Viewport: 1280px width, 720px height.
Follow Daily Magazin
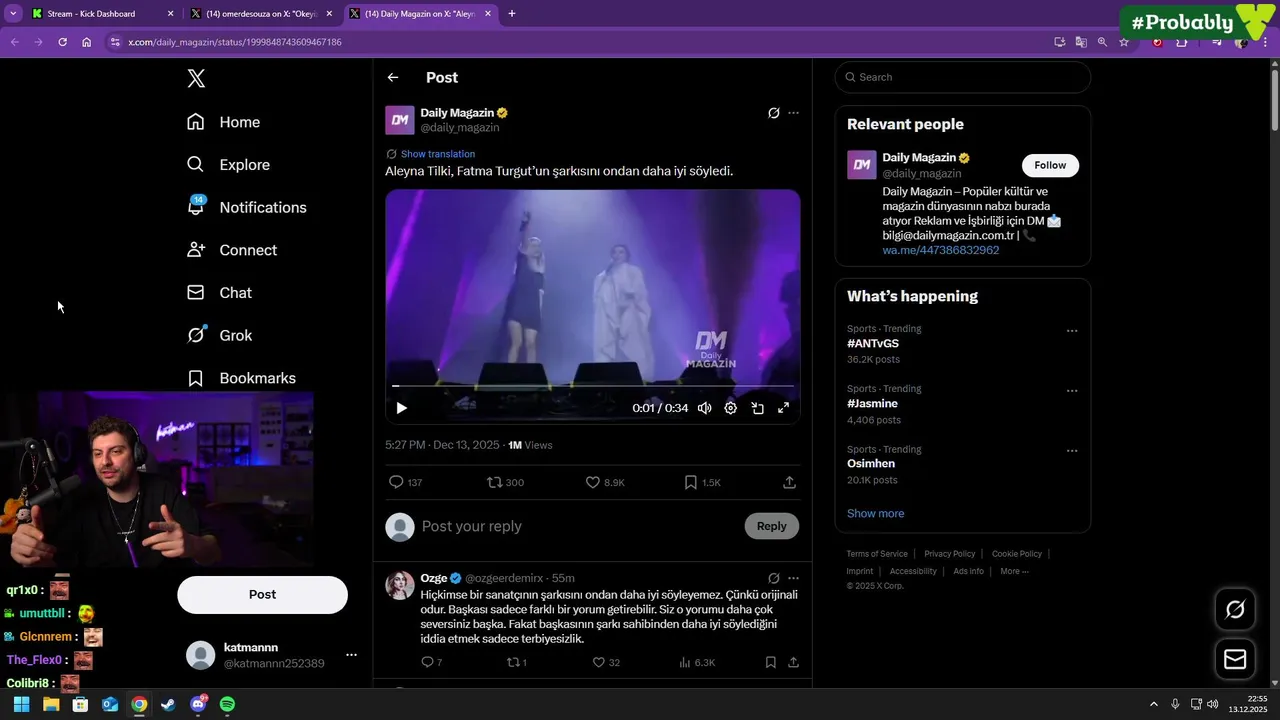click(1050, 165)
